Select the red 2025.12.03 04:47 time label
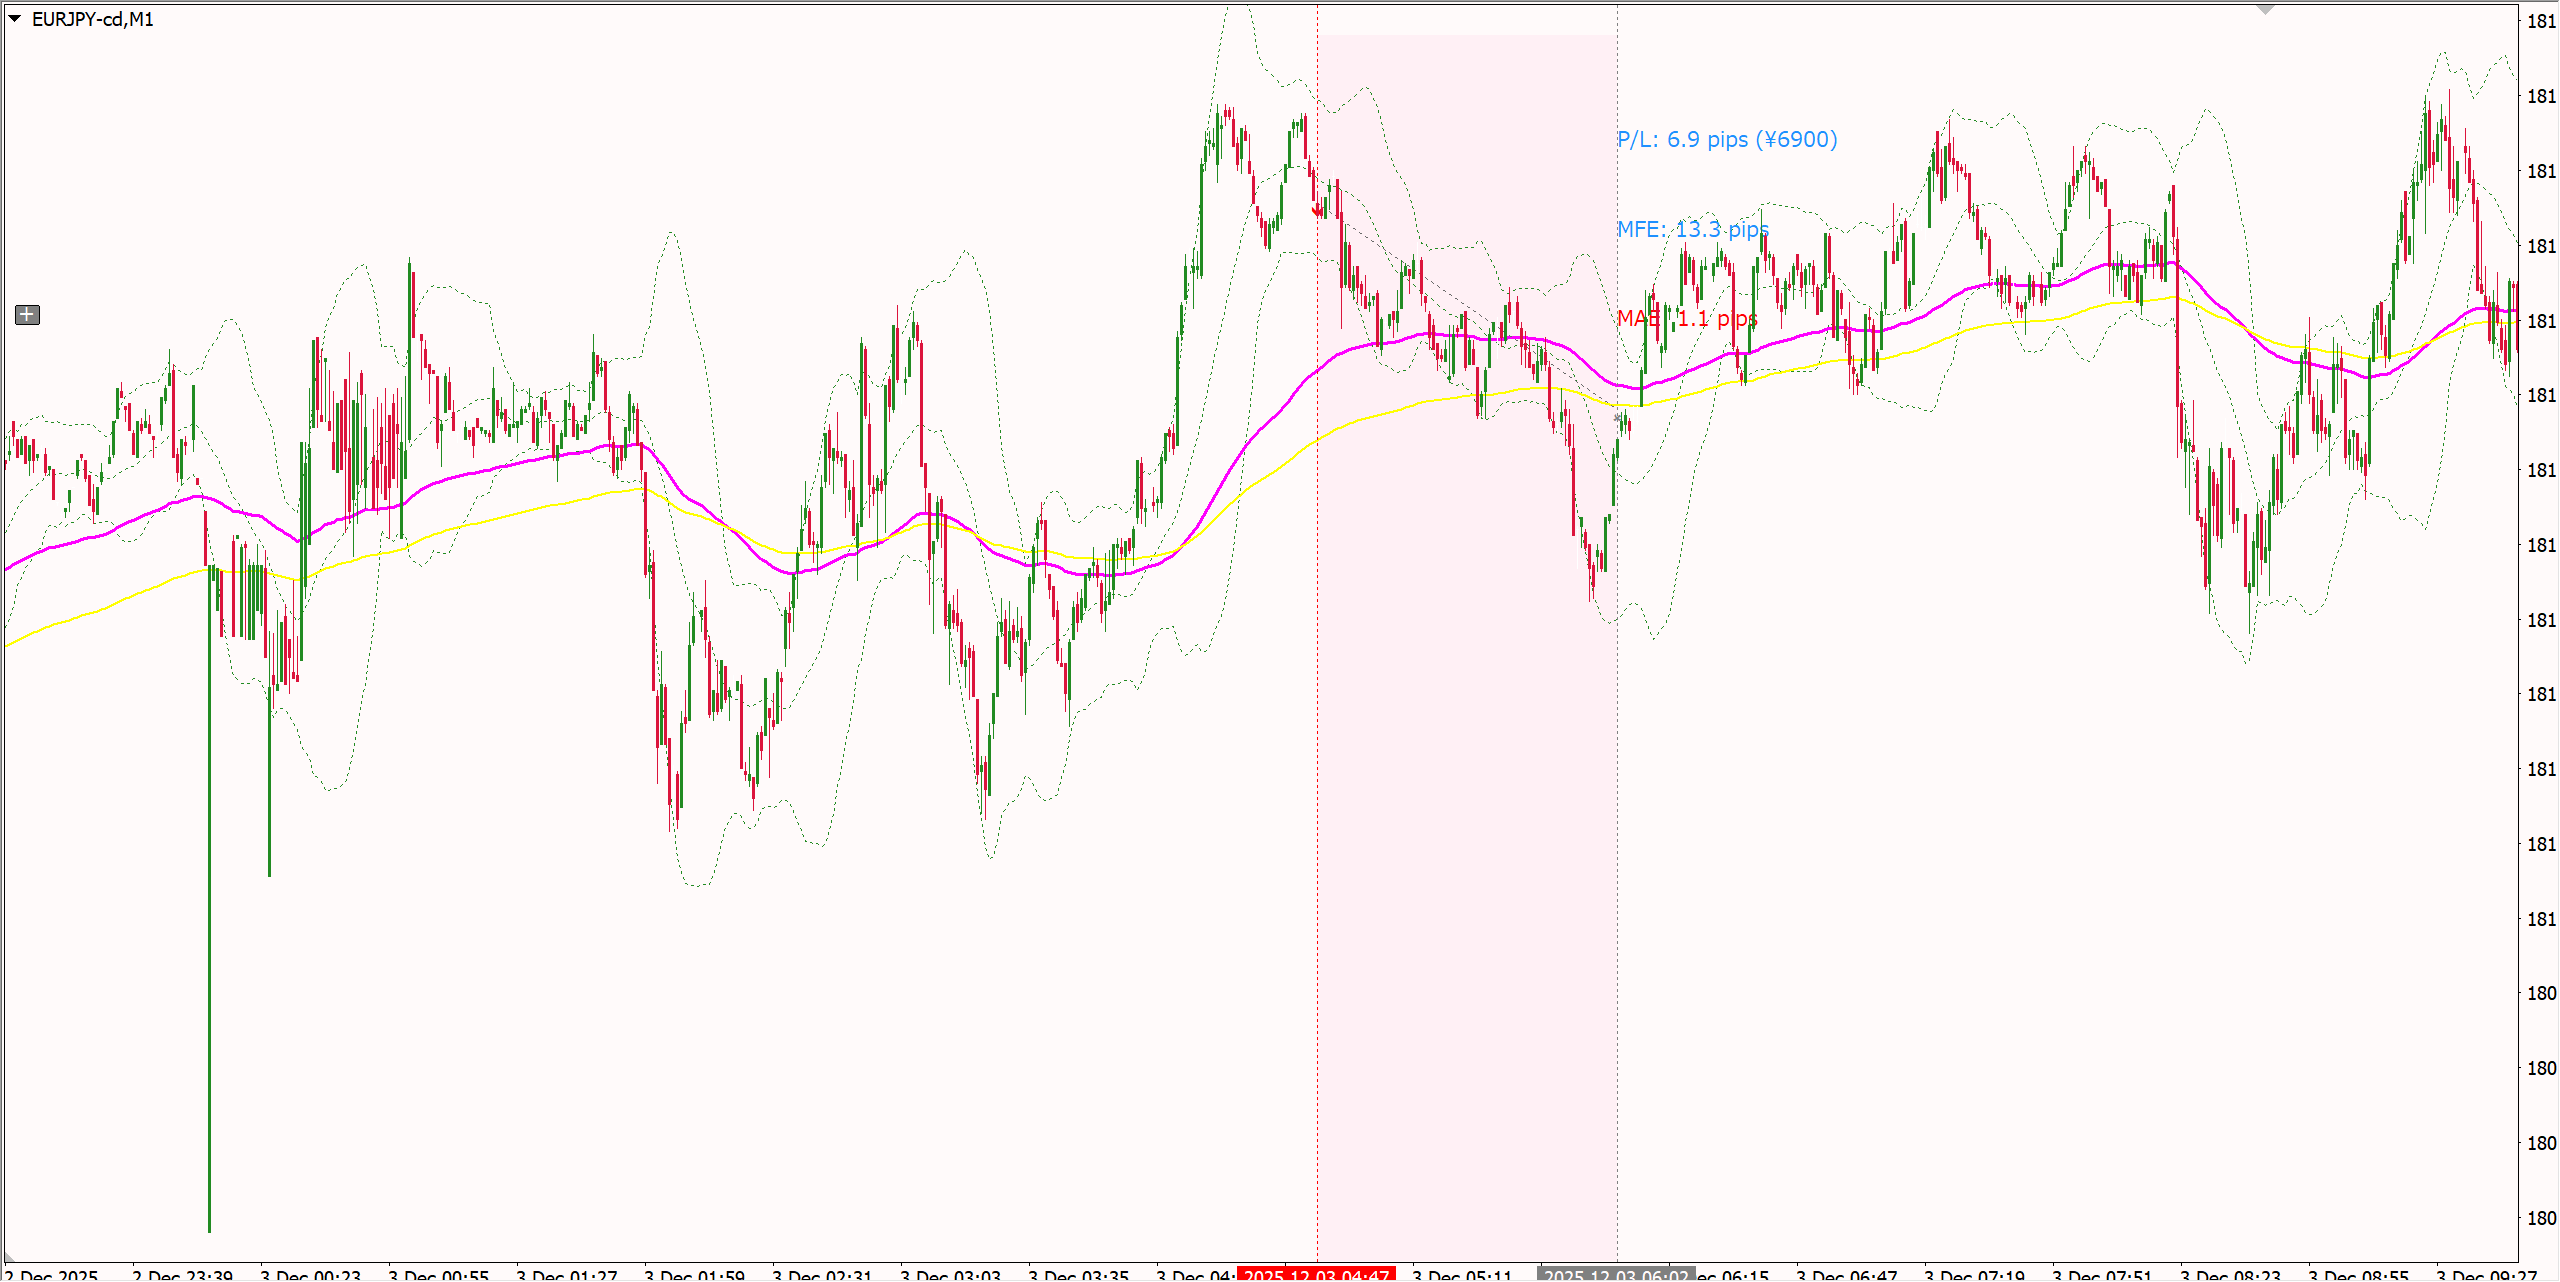Viewport: 2560px width, 1282px height. point(1315,1274)
